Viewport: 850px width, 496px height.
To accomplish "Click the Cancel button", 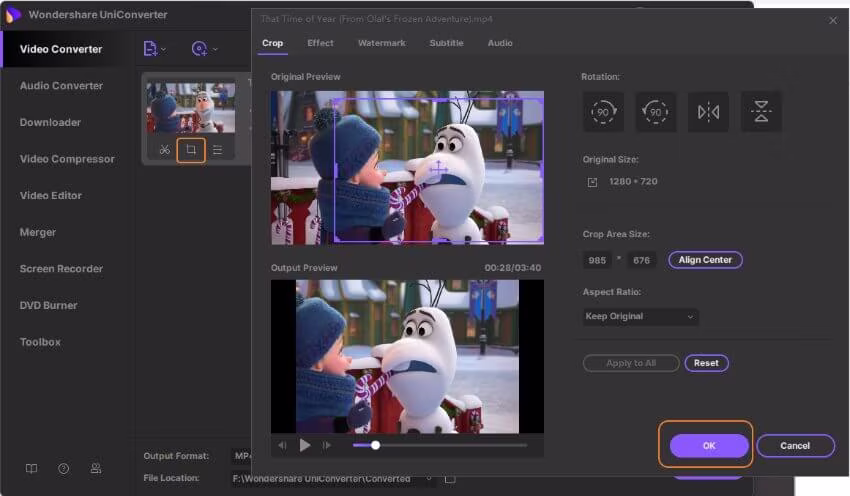I will point(795,446).
